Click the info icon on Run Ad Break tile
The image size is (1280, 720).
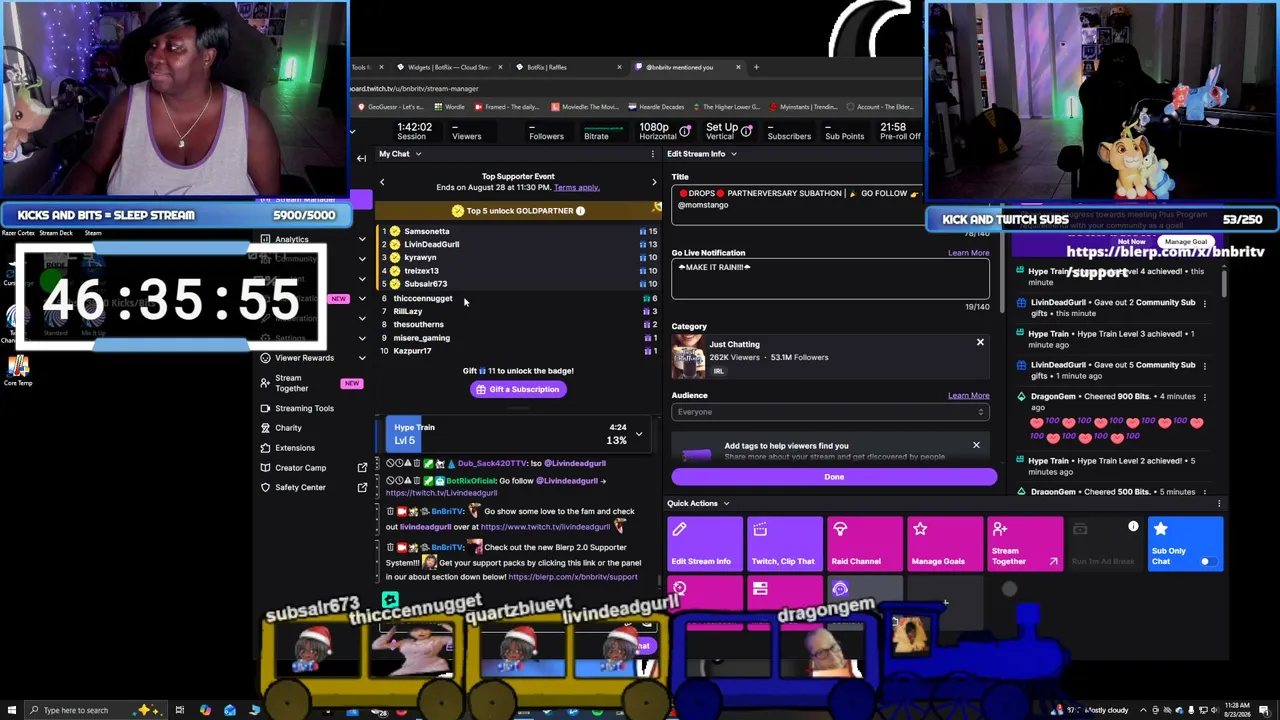[x=1133, y=527]
